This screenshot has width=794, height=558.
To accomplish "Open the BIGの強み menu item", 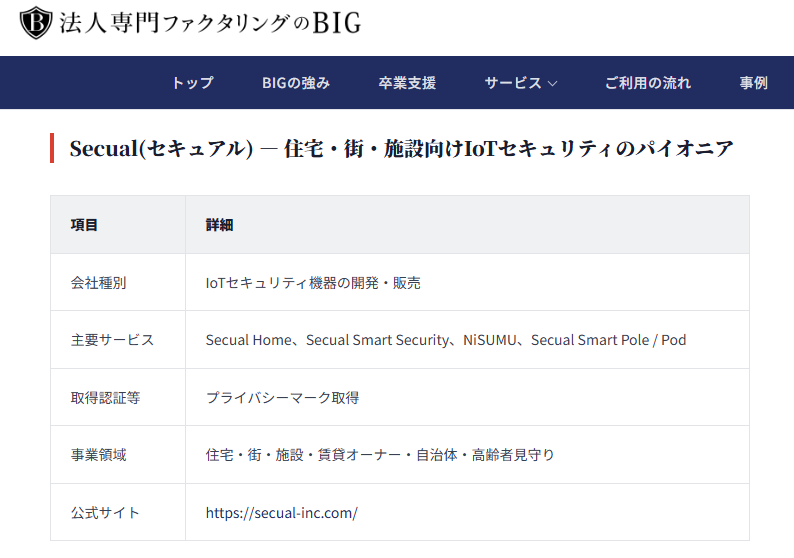I will (x=296, y=83).
